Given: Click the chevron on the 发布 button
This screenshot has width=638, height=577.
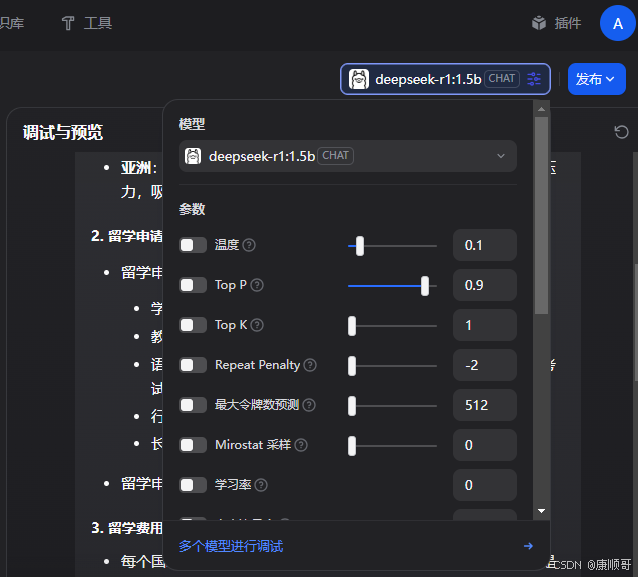Looking at the screenshot, I should point(610,79).
